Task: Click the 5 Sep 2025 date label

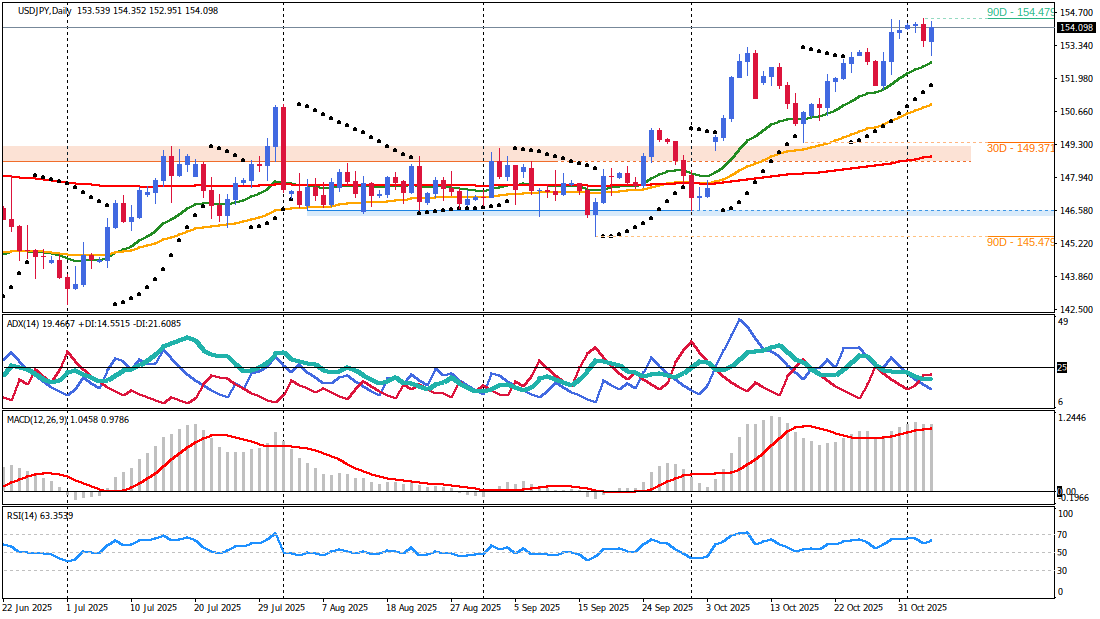Action: coord(537,608)
